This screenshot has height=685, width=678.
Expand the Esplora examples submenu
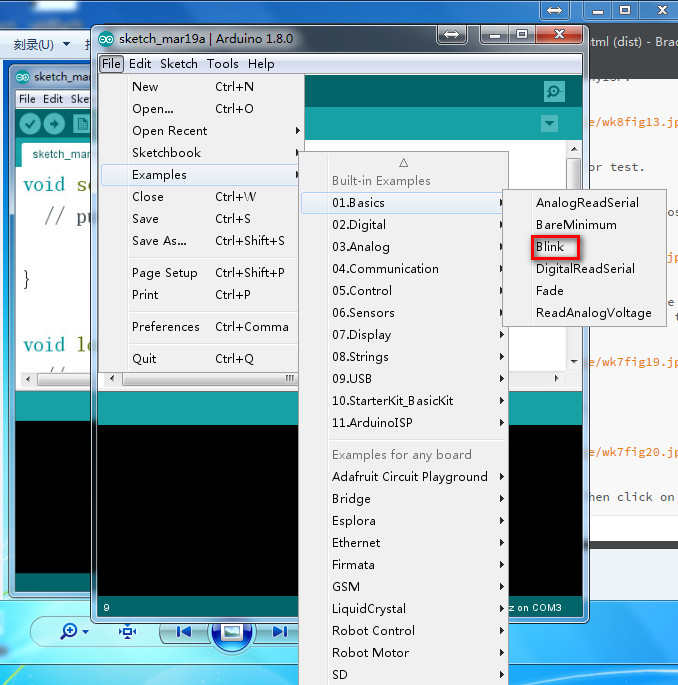(404, 521)
